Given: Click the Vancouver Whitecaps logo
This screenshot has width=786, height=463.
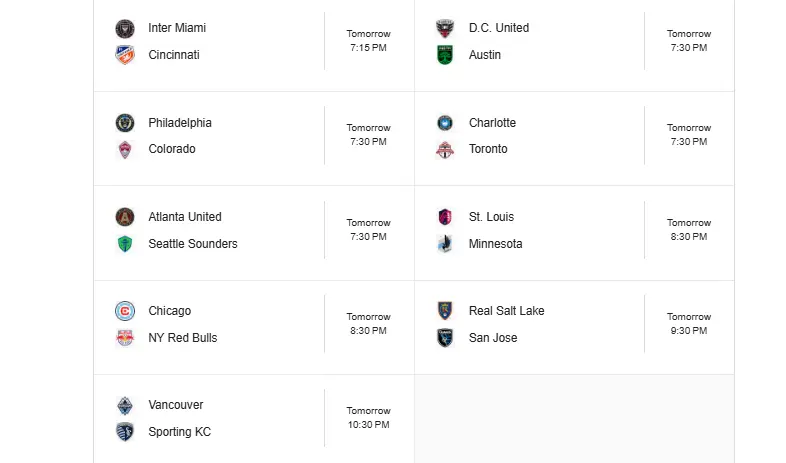Looking at the screenshot, I should click(x=125, y=405).
